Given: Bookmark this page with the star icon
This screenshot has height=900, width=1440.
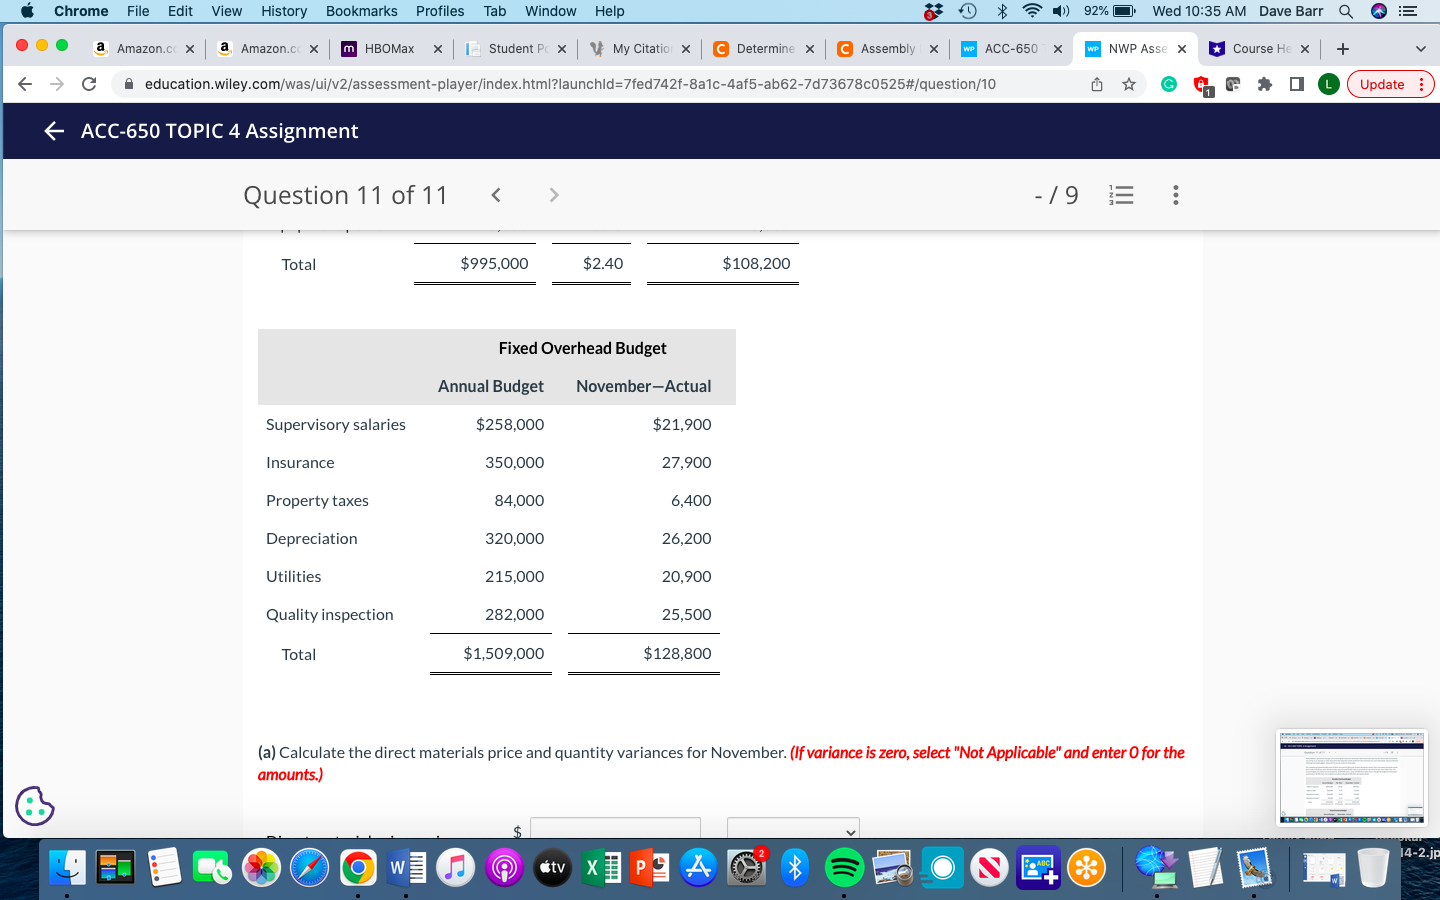Looking at the screenshot, I should coord(1129,84).
